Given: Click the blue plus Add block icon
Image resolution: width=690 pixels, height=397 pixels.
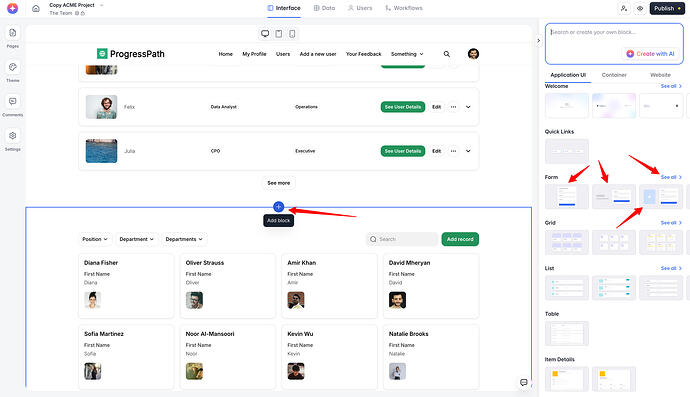Looking at the screenshot, I should point(279,207).
